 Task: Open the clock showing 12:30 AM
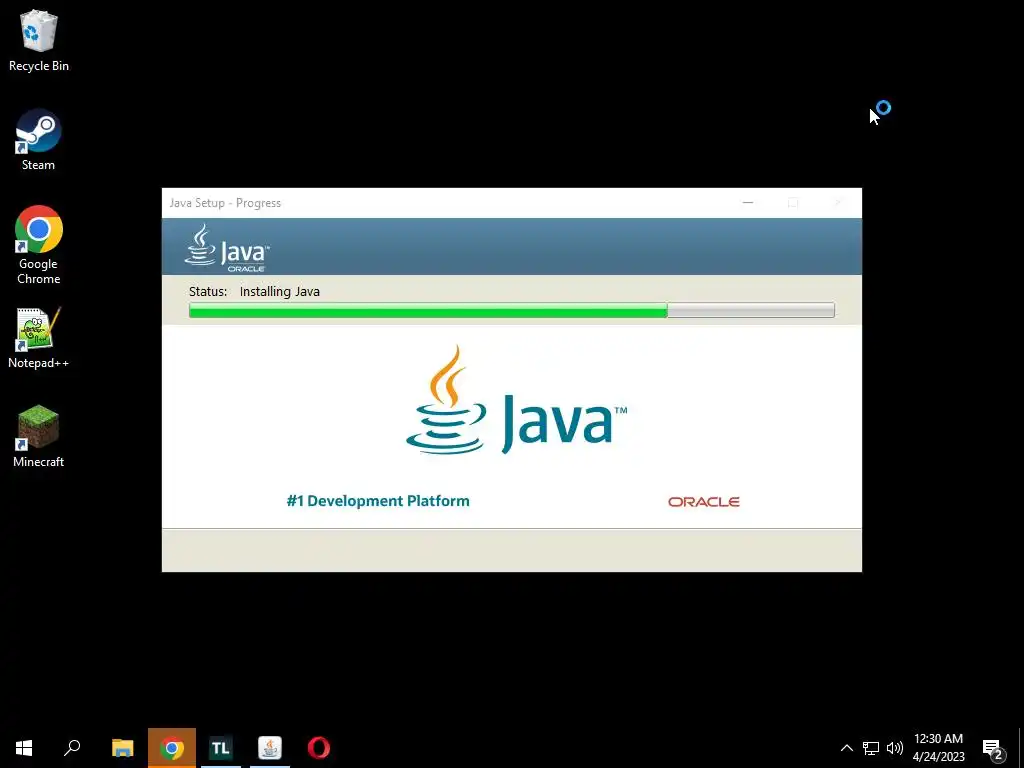tap(938, 748)
